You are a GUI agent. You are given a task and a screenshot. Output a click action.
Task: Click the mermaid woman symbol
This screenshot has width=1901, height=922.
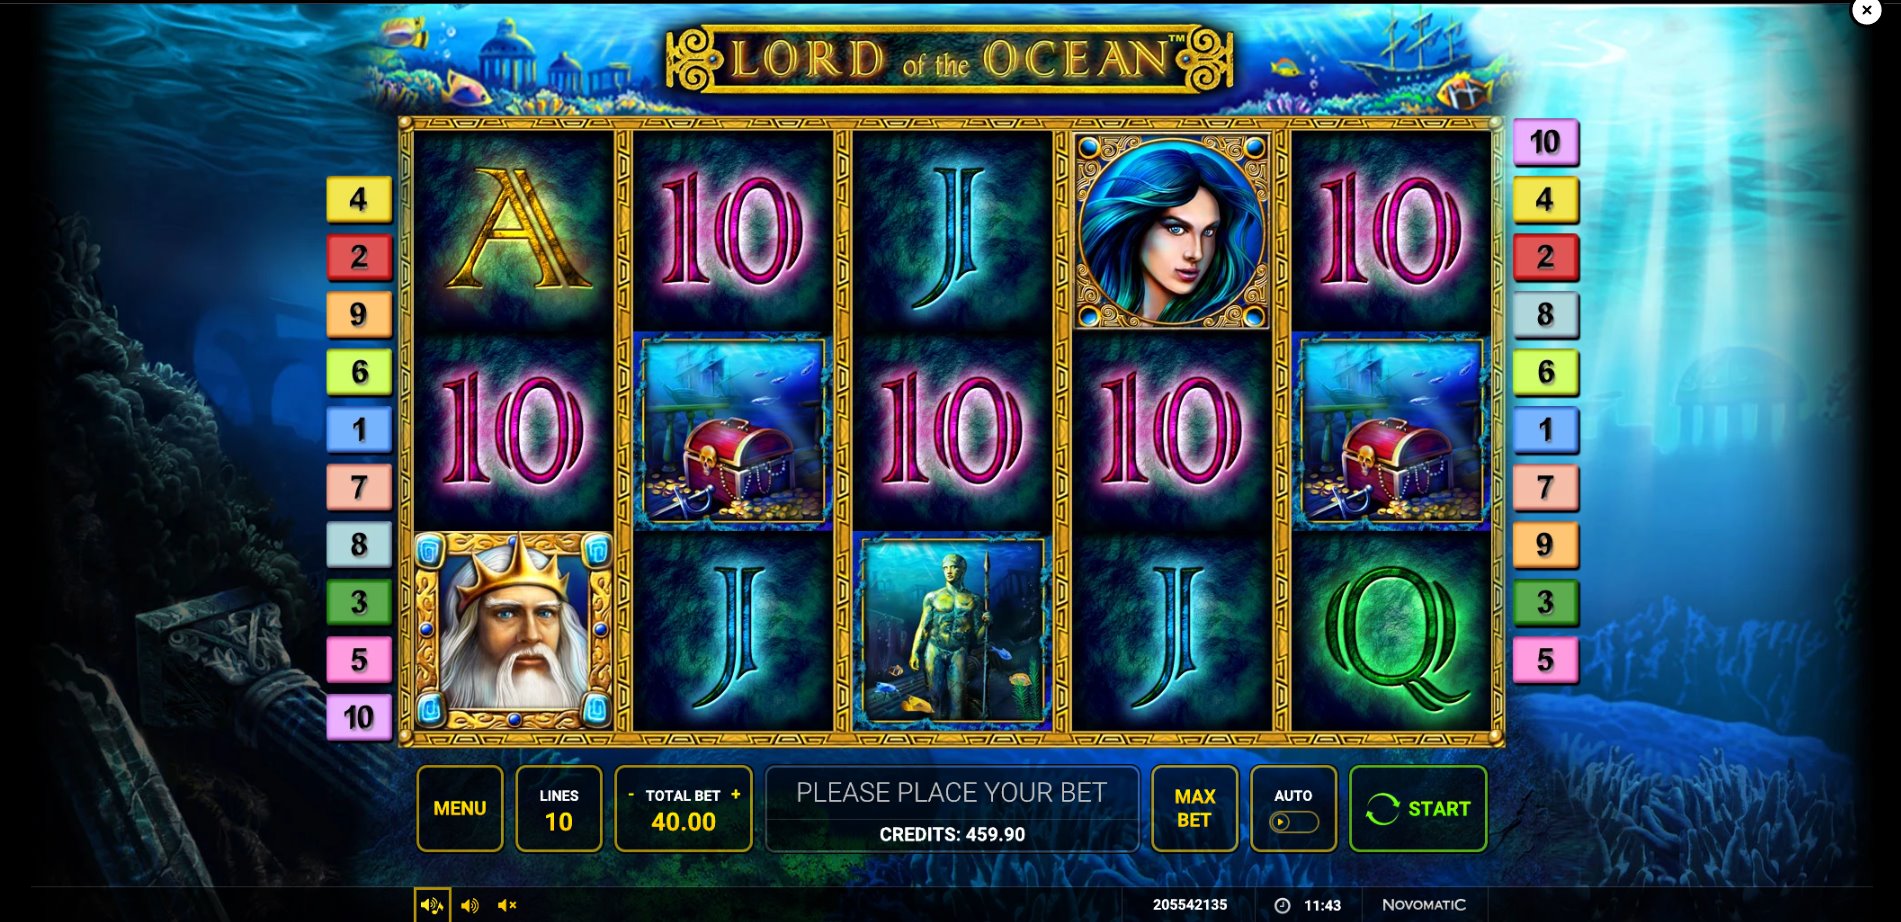point(1172,231)
